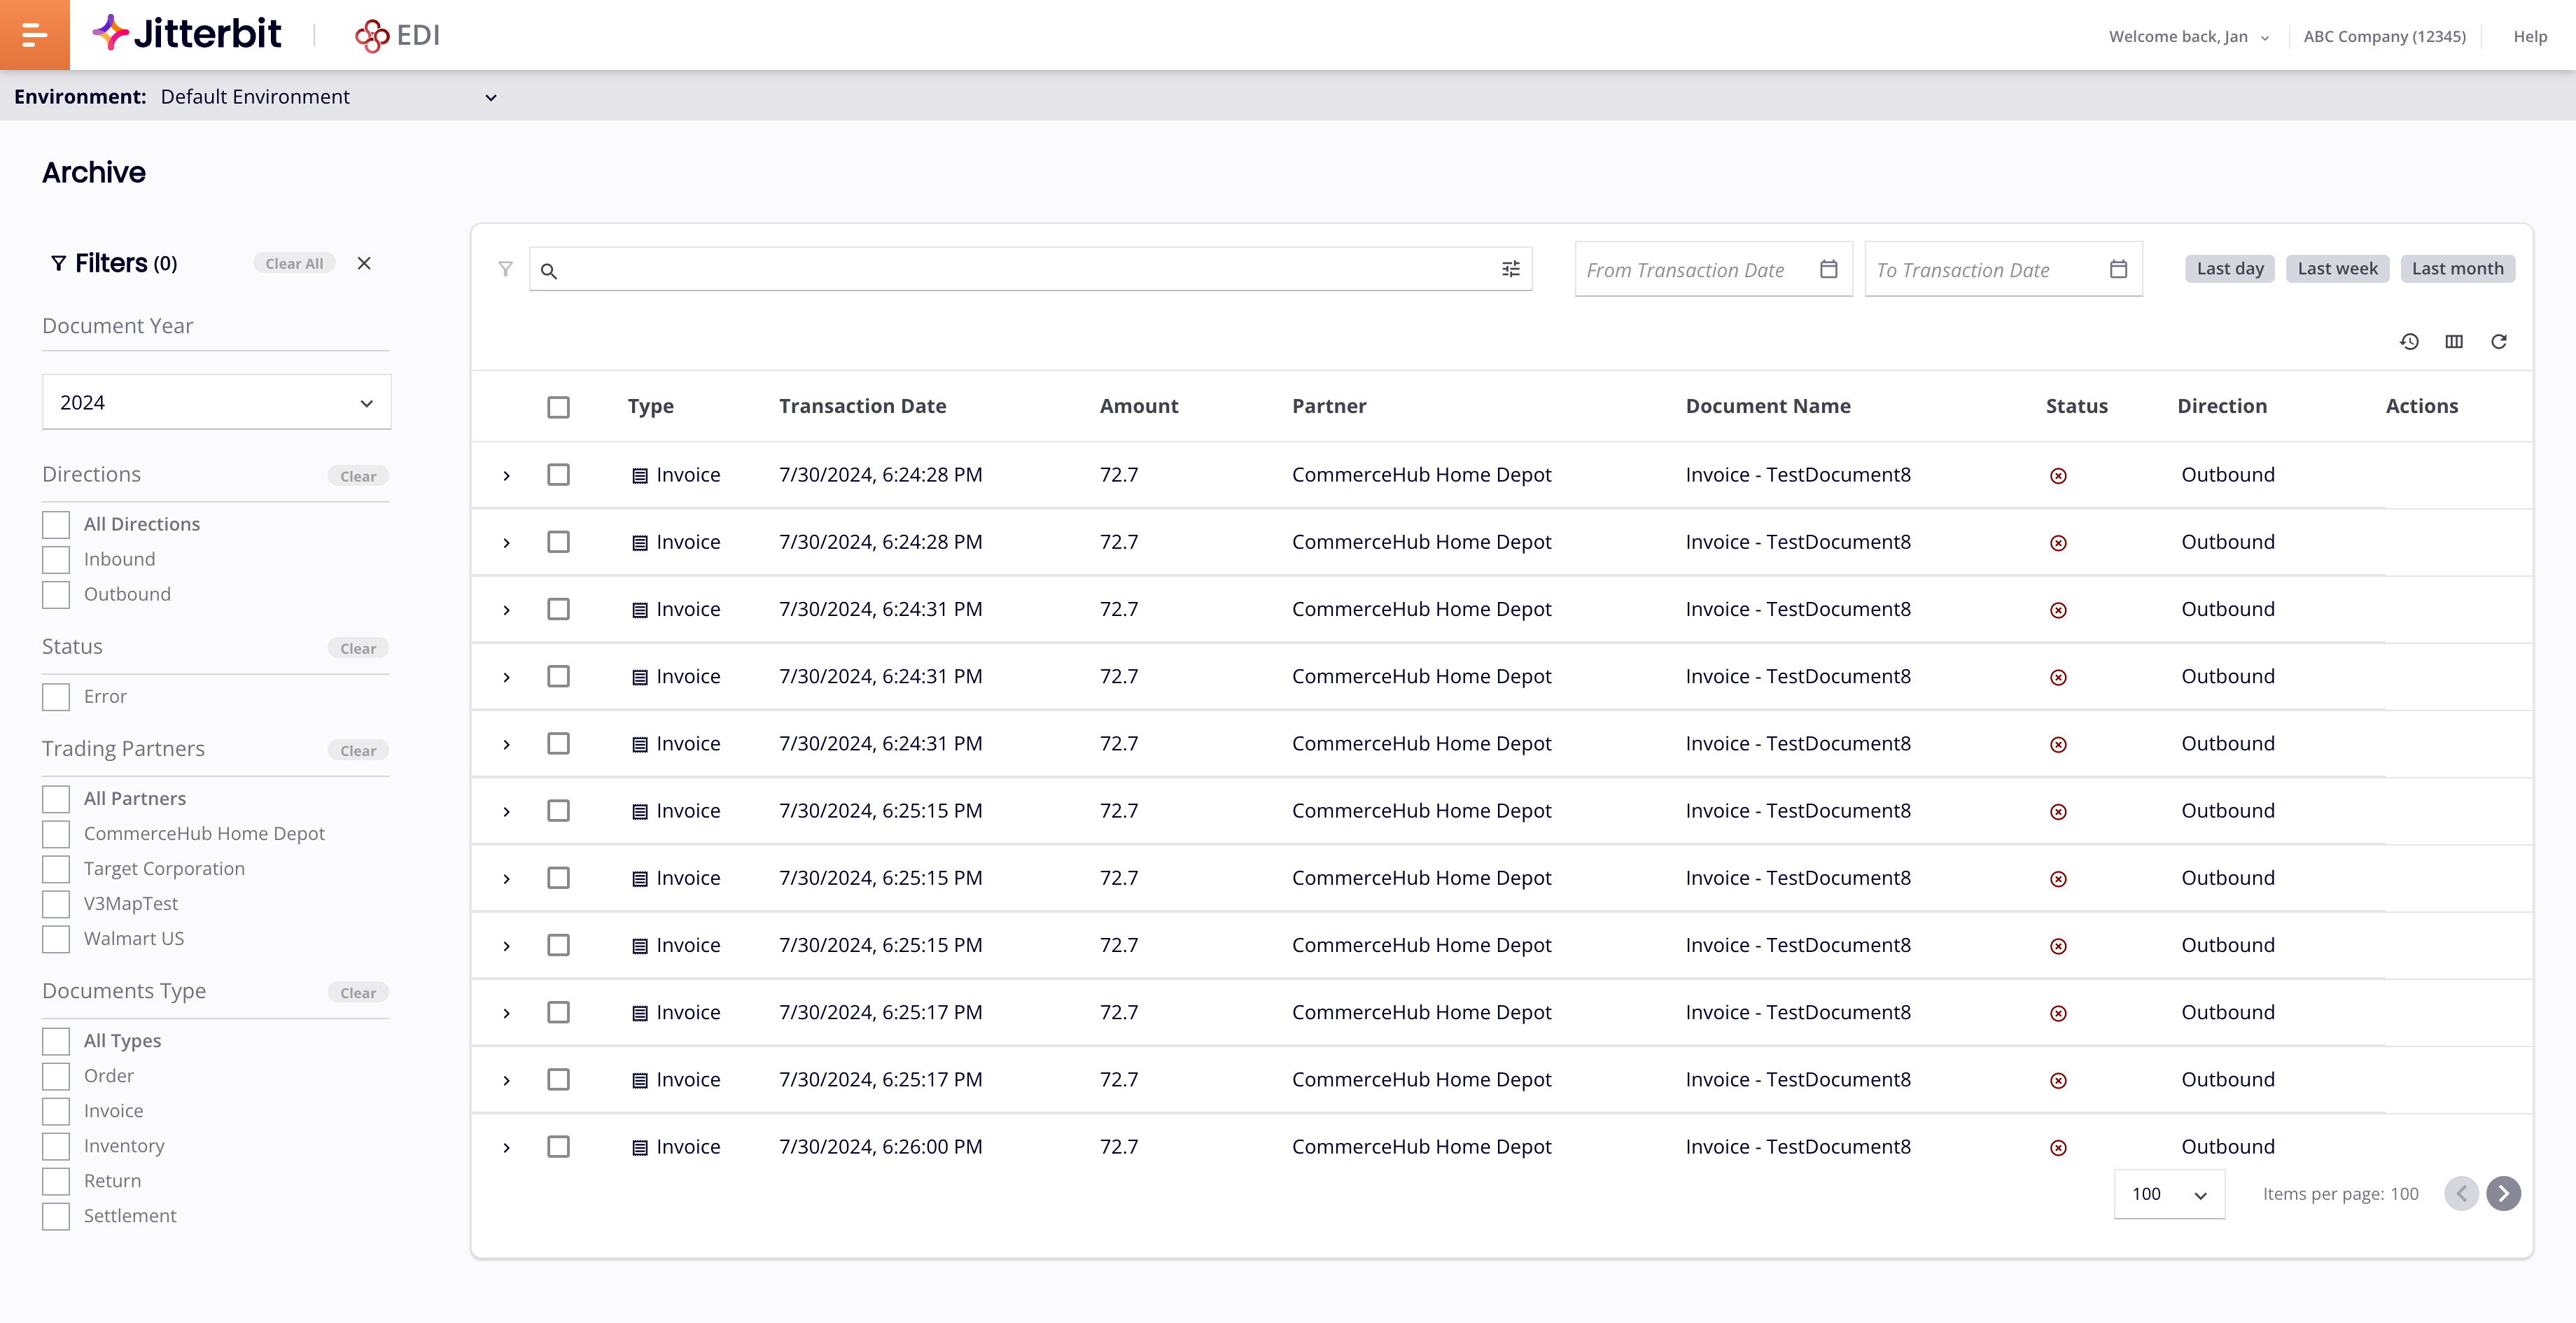Check the Target Corporation partner filter
This screenshot has width=2576, height=1323.
click(x=56, y=869)
